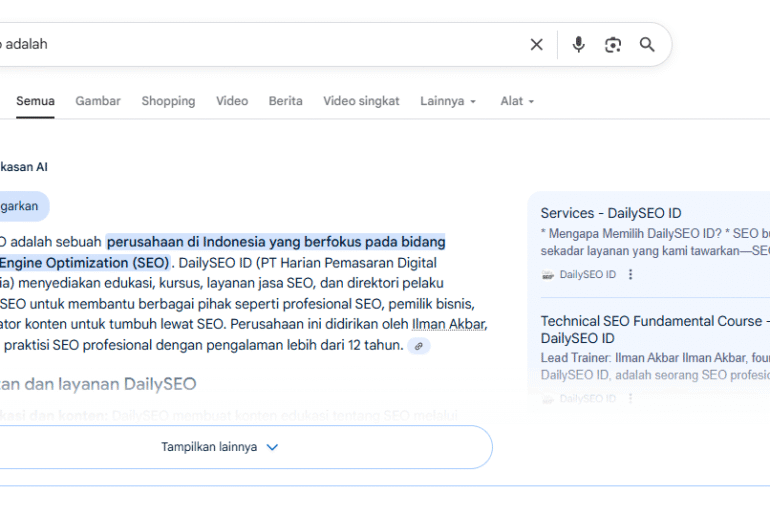The image size is (770, 515).
Task: Open the Berita results tab
Action: click(285, 101)
